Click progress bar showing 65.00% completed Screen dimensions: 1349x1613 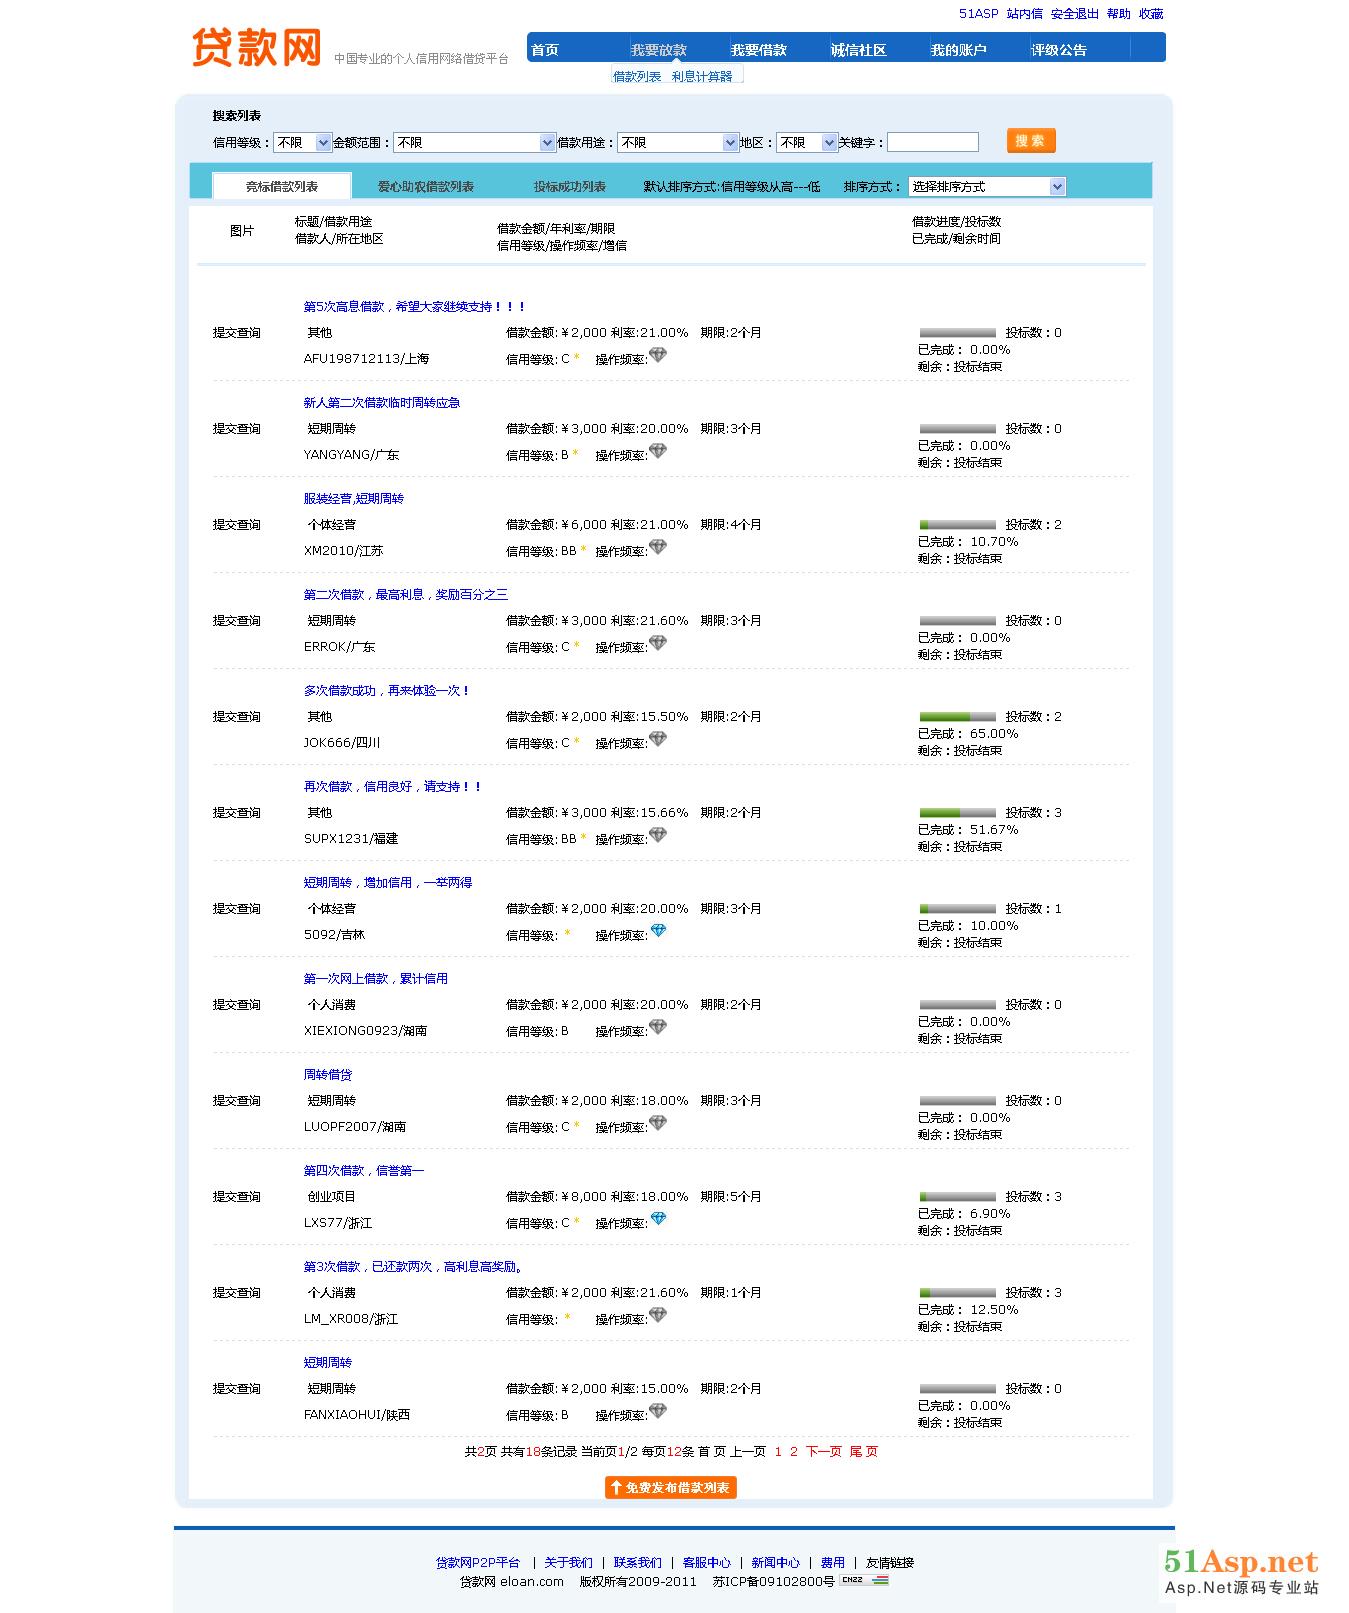click(x=958, y=717)
